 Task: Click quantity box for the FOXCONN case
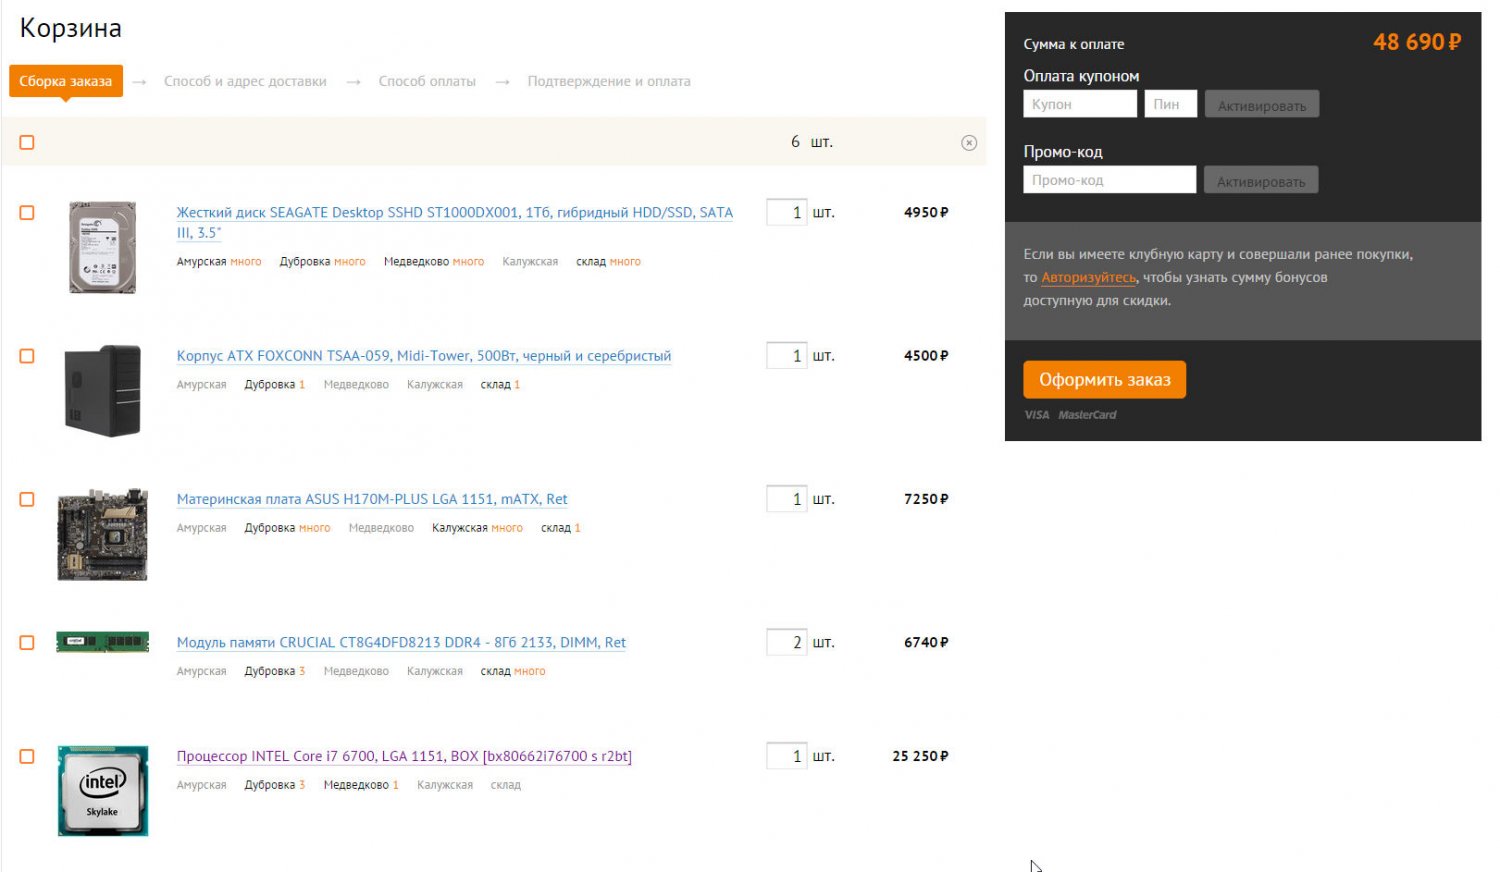click(786, 355)
